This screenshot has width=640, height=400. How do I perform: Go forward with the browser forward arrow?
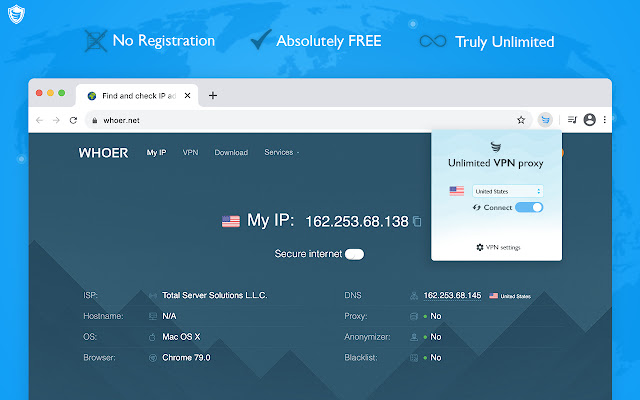[x=56, y=120]
